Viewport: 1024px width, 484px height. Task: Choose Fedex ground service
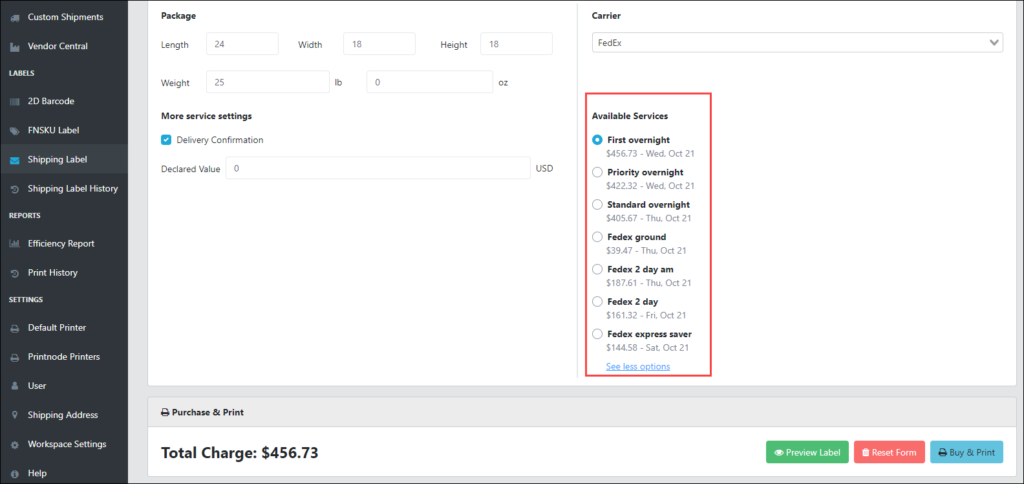pyautogui.click(x=597, y=237)
